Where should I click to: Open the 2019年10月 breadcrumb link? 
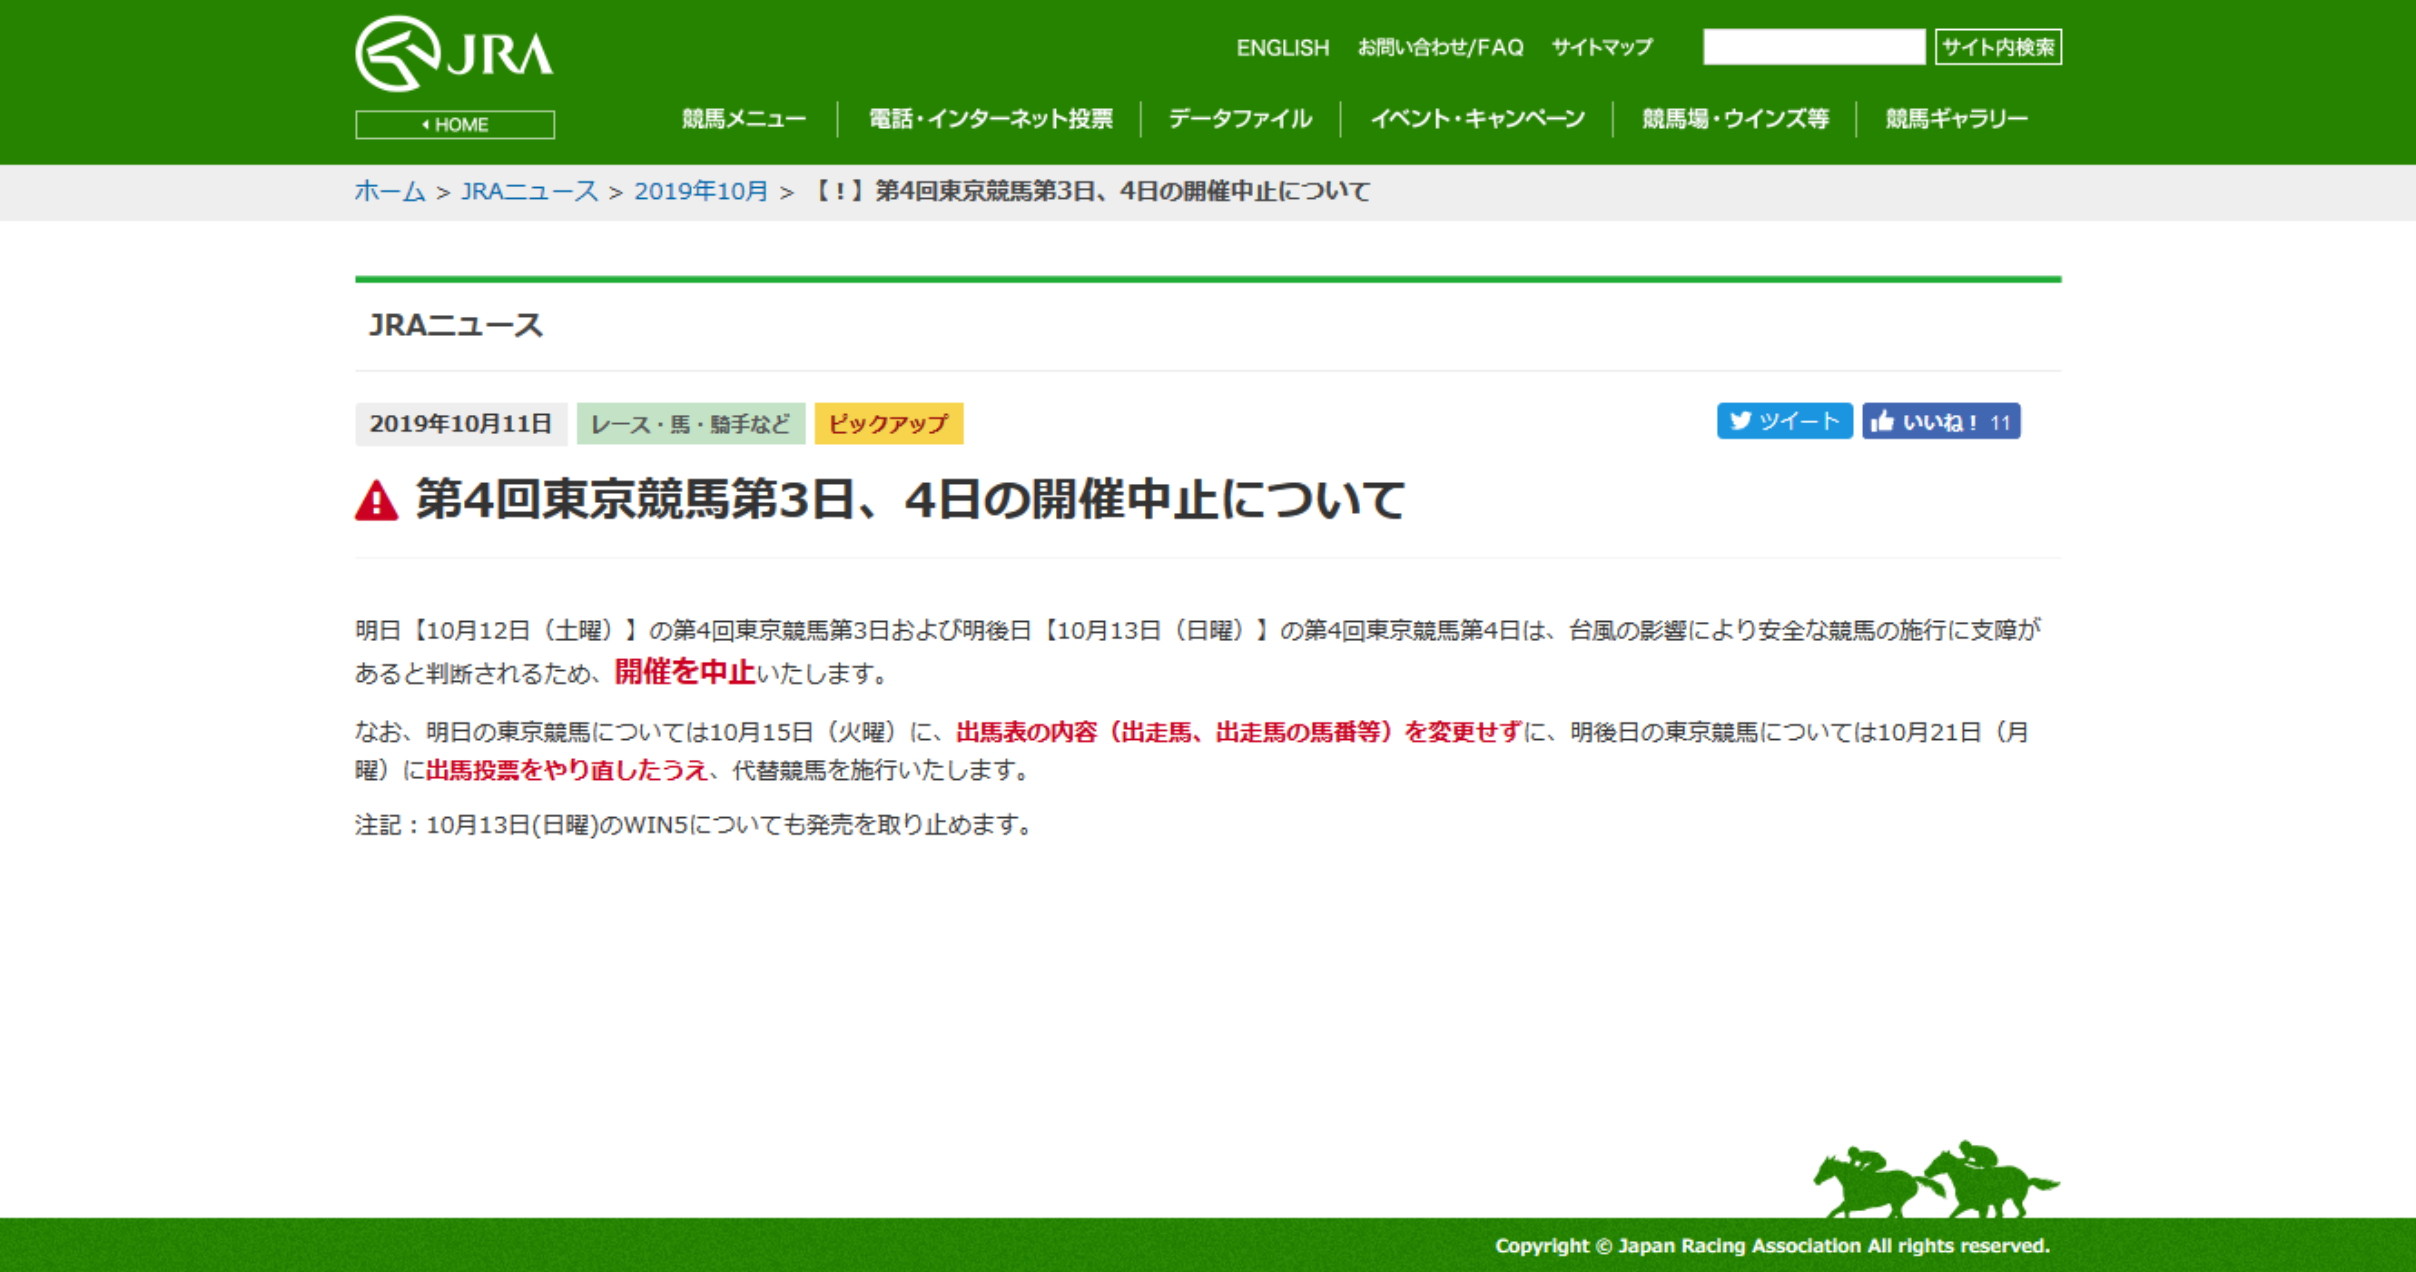701,191
